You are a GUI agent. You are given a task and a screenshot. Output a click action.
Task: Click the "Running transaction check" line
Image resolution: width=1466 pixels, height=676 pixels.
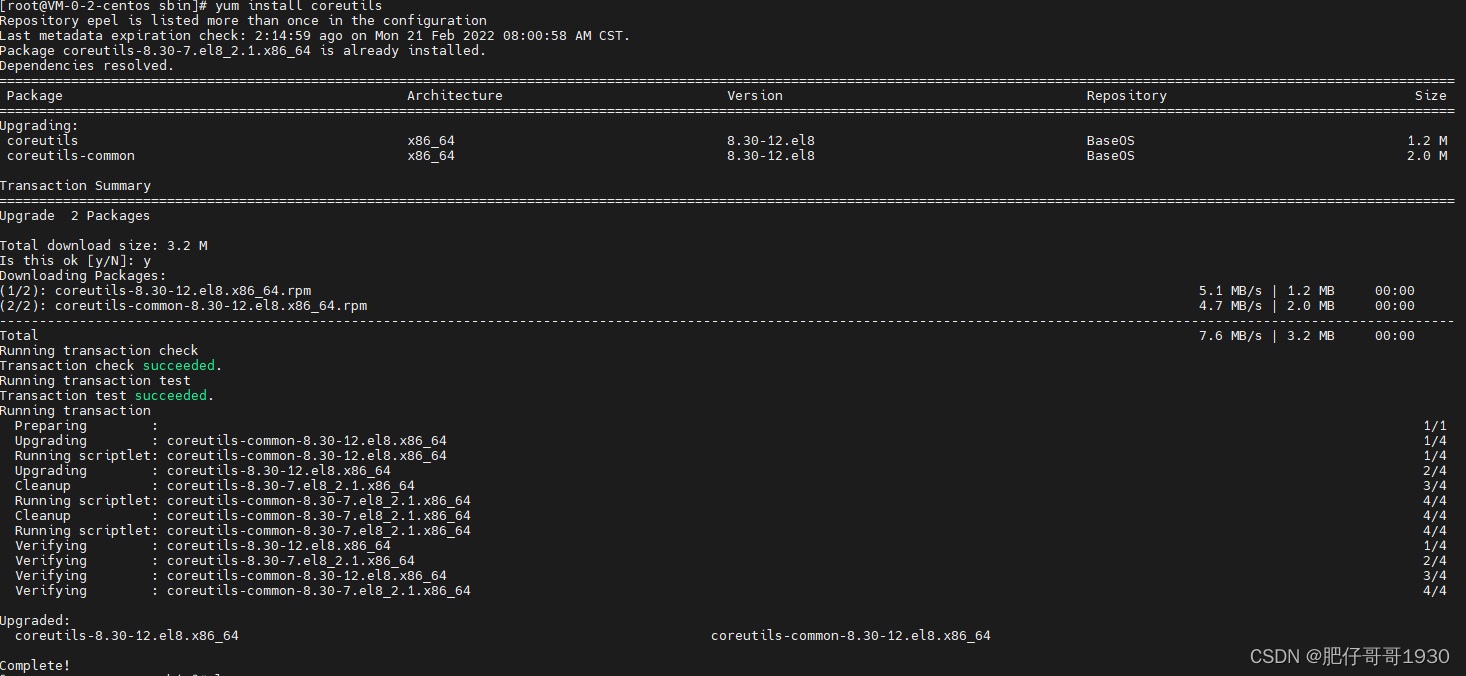[x=99, y=351]
